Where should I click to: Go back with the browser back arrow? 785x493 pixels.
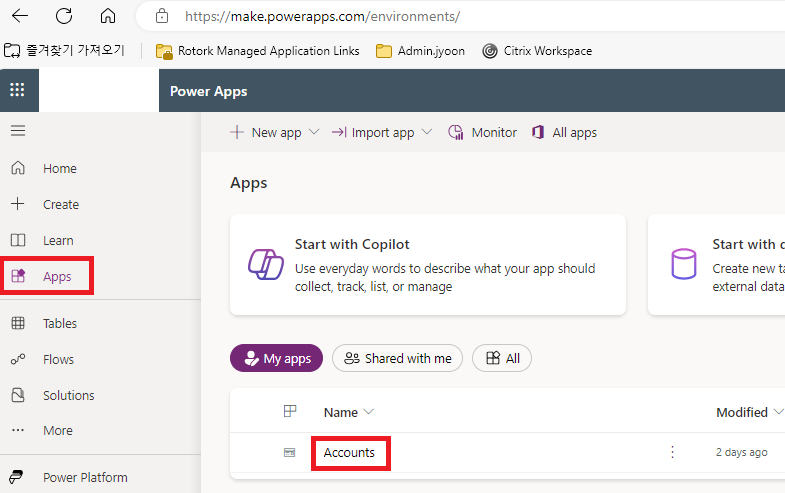coord(20,16)
